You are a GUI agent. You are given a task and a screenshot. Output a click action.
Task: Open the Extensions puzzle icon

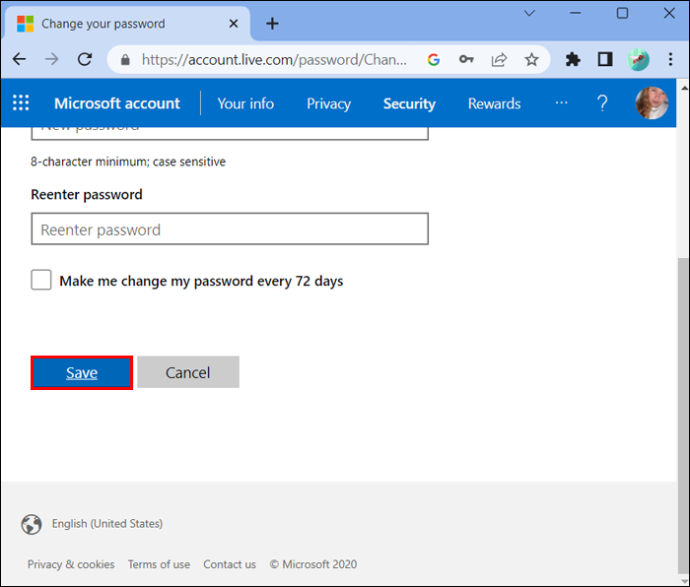(573, 59)
